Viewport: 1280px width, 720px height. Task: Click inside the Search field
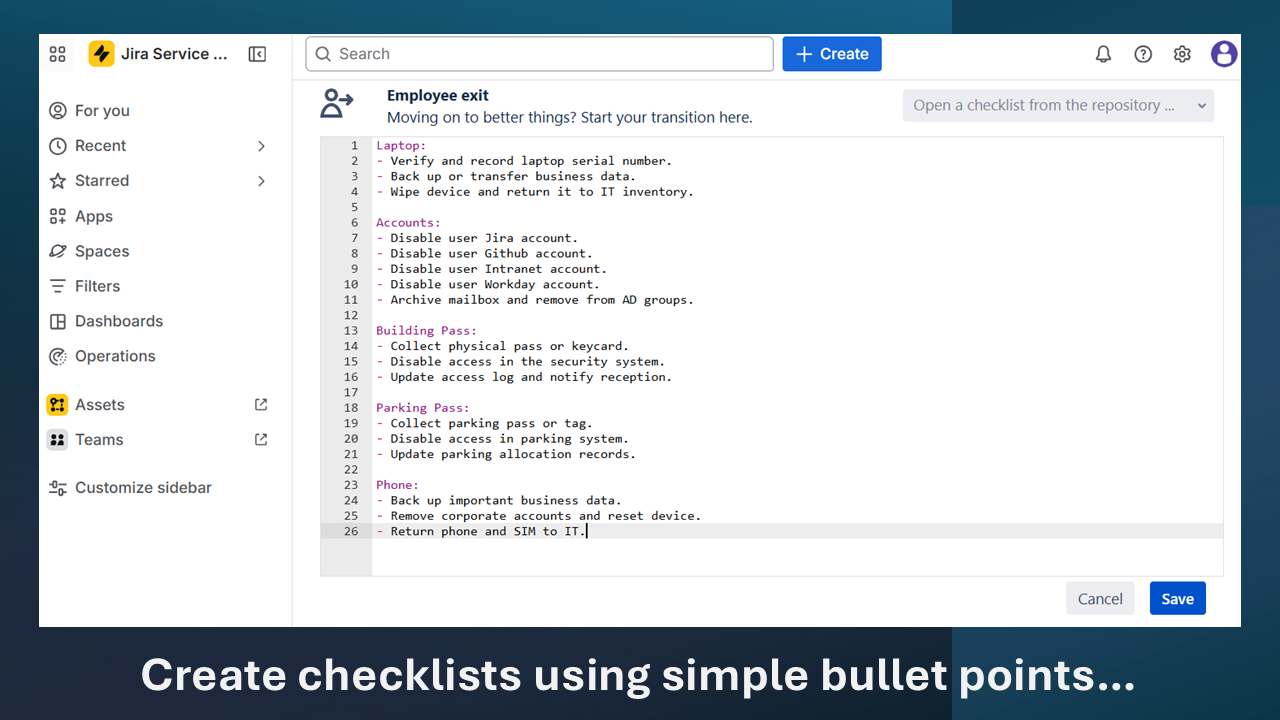[540, 54]
